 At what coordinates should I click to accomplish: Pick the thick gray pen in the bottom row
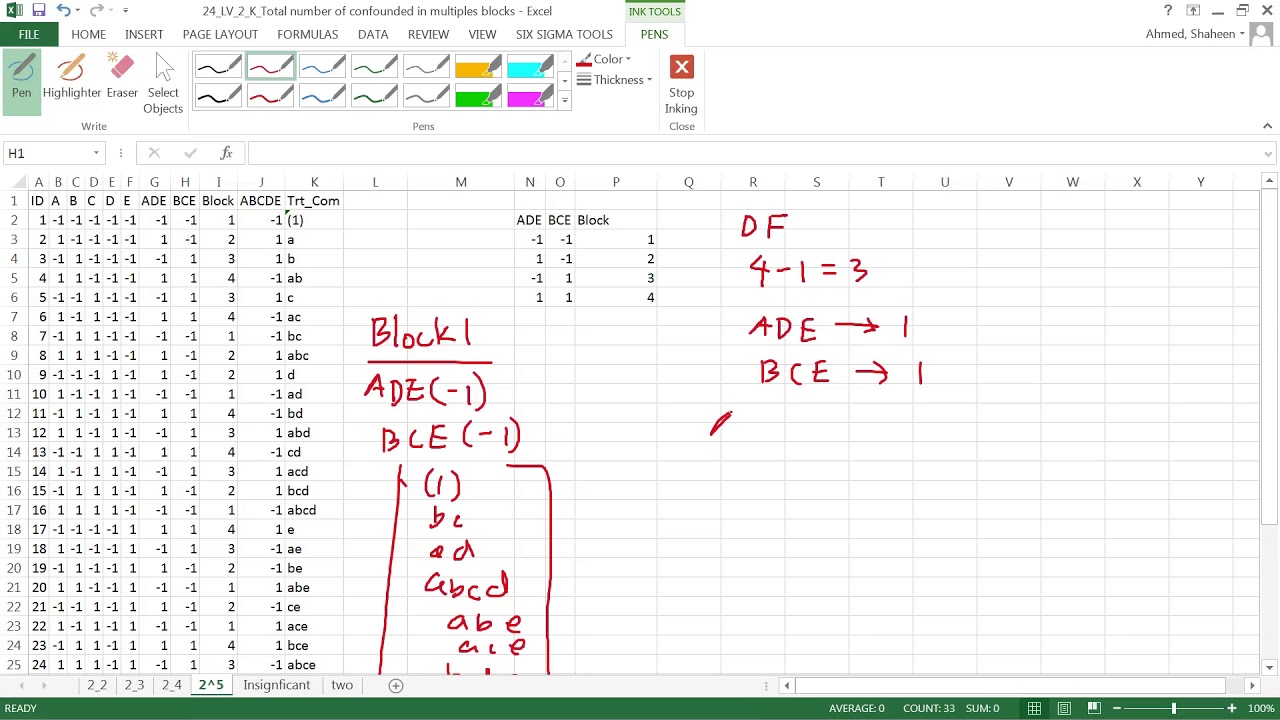(x=427, y=97)
